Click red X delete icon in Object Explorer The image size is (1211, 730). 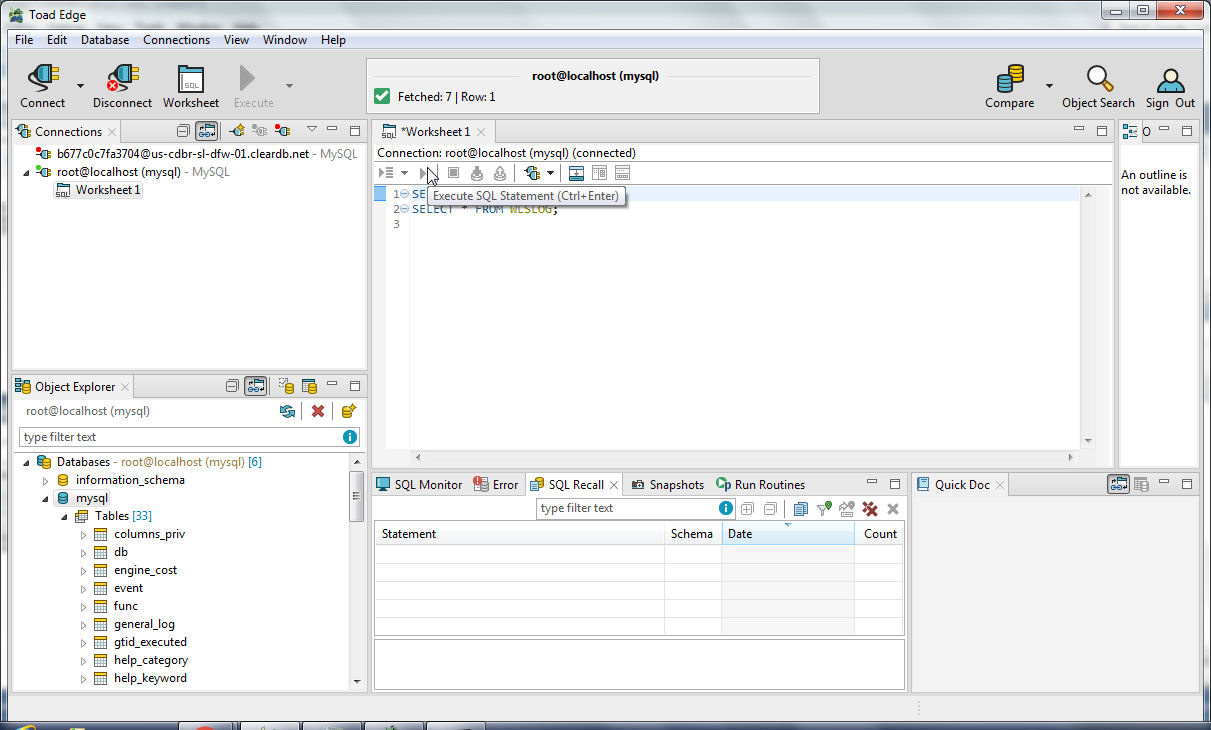[x=318, y=411]
